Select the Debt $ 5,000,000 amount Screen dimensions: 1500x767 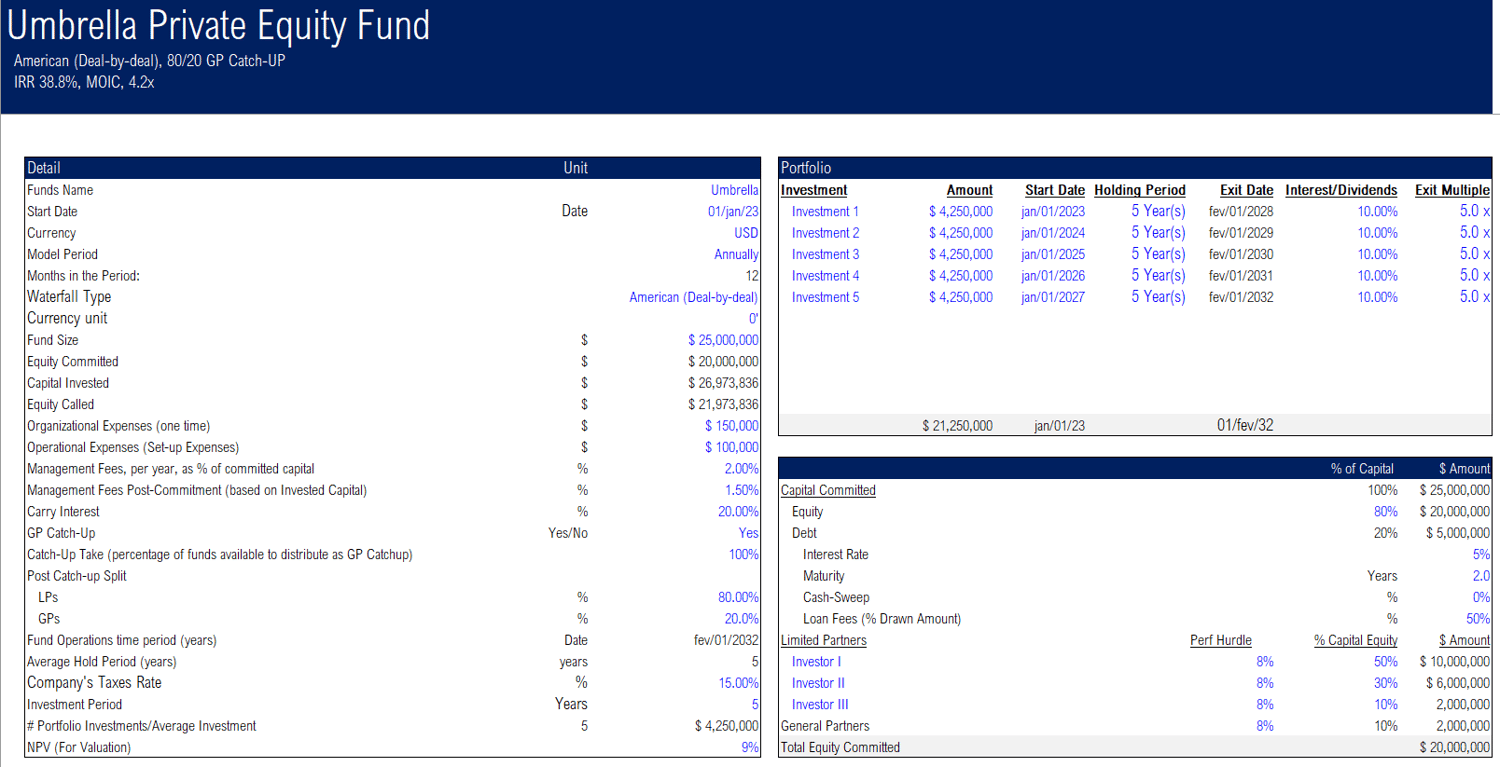1458,533
